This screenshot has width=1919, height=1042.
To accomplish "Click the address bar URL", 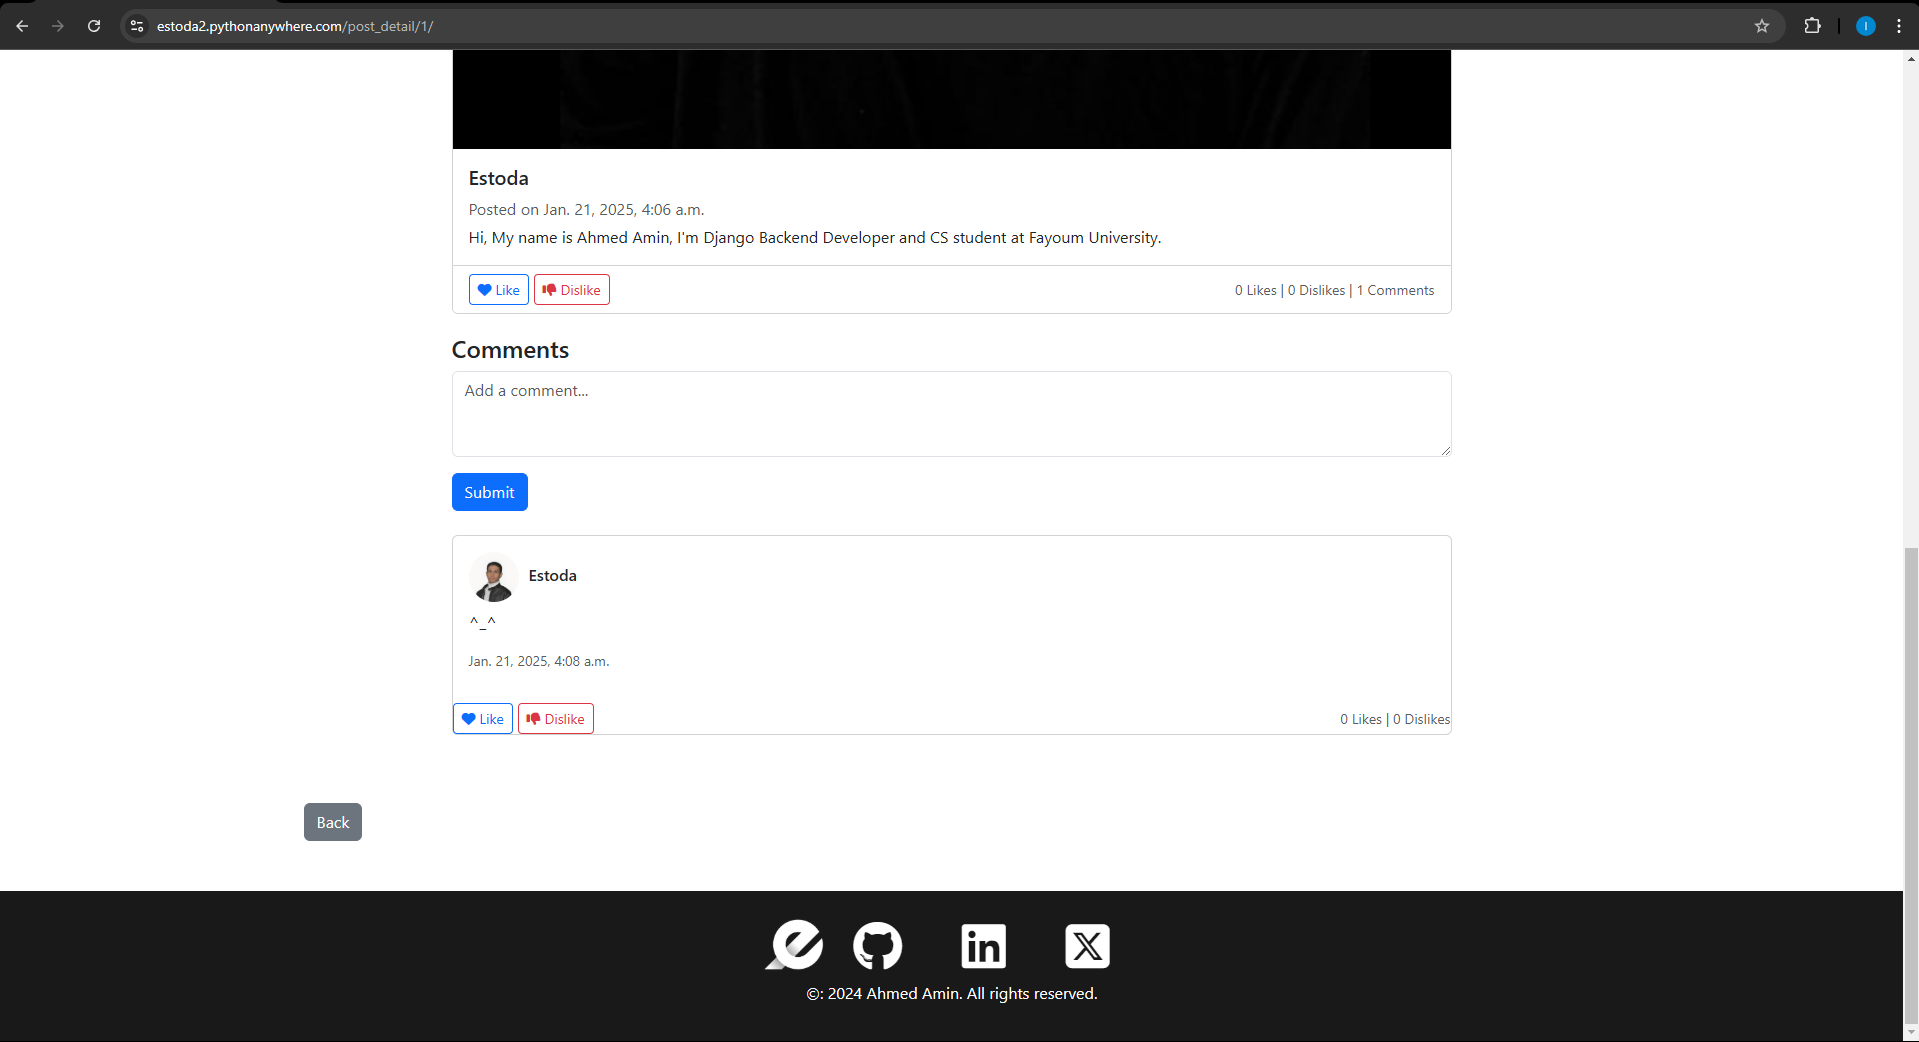I will (295, 26).
